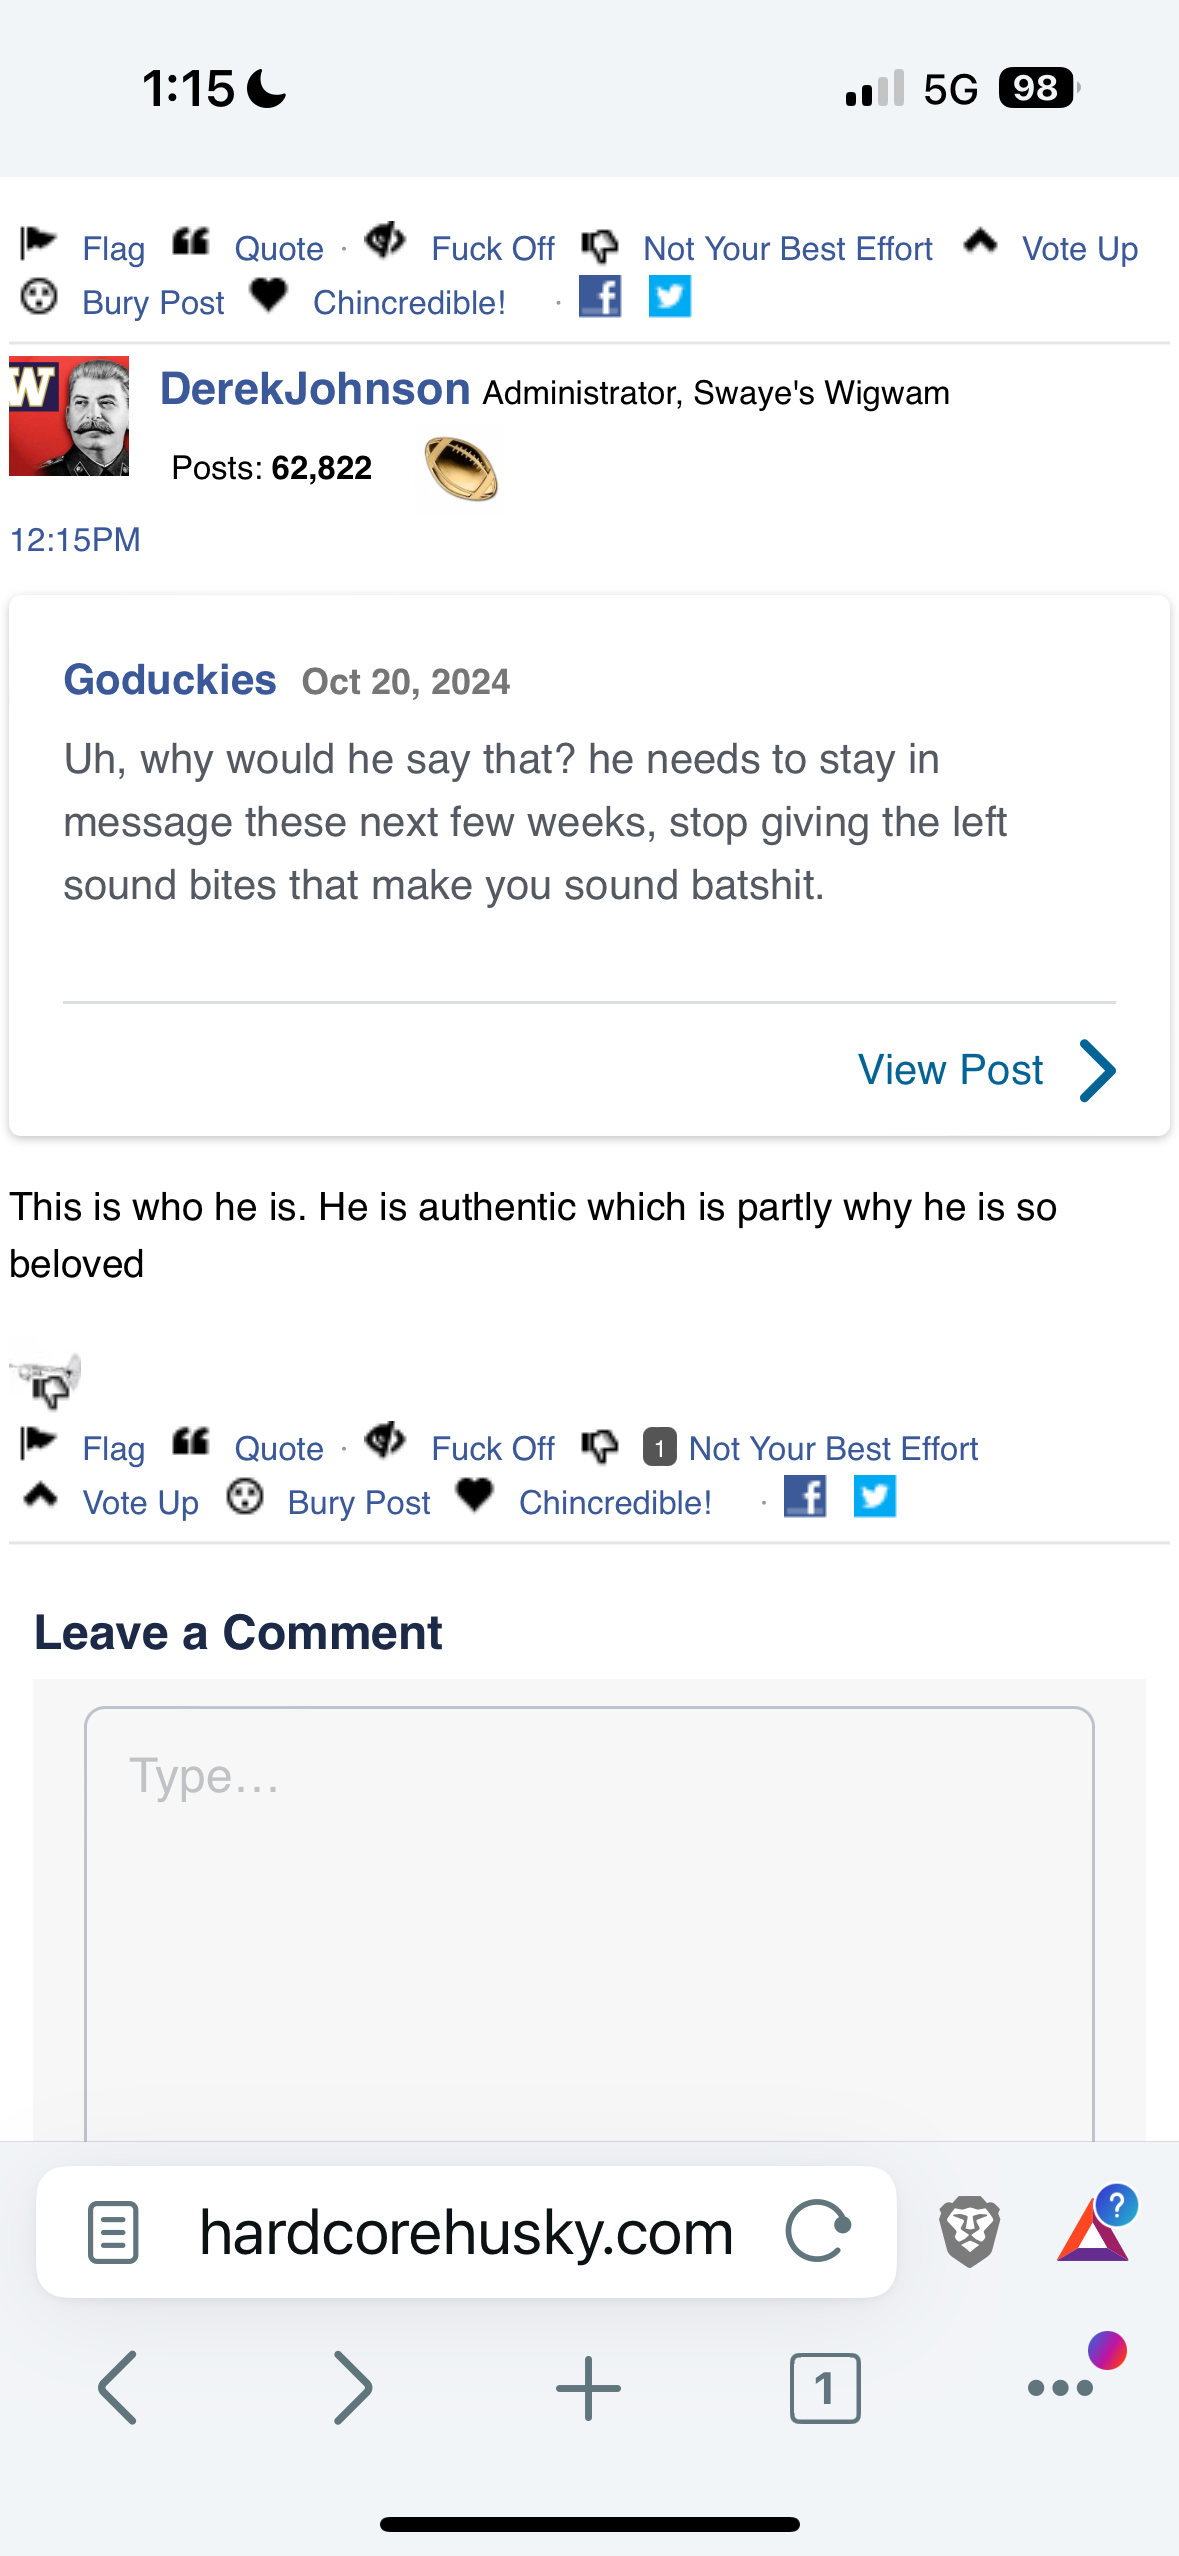Tap DerekJohnson's avatar thumbnail
This screenshot has height=2556, width=1179.
[69, 416]
